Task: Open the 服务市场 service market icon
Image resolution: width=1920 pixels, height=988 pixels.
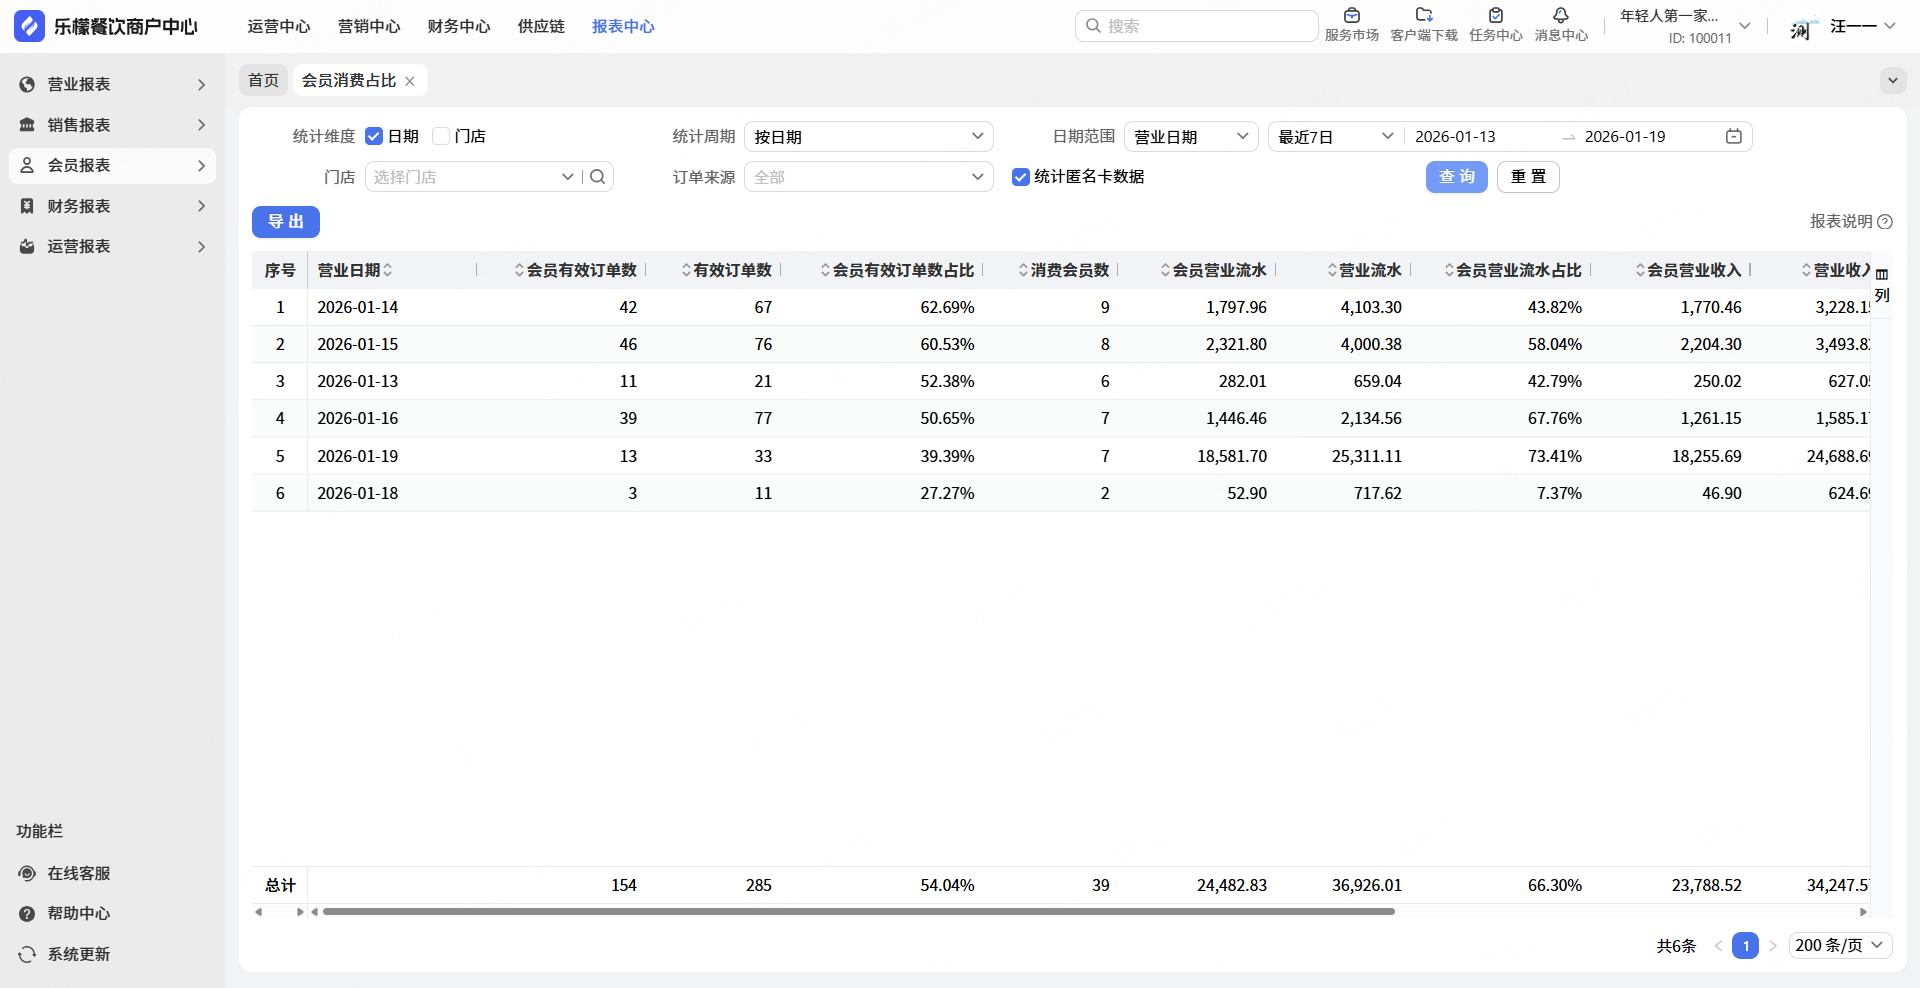Action: [1351, 17]
